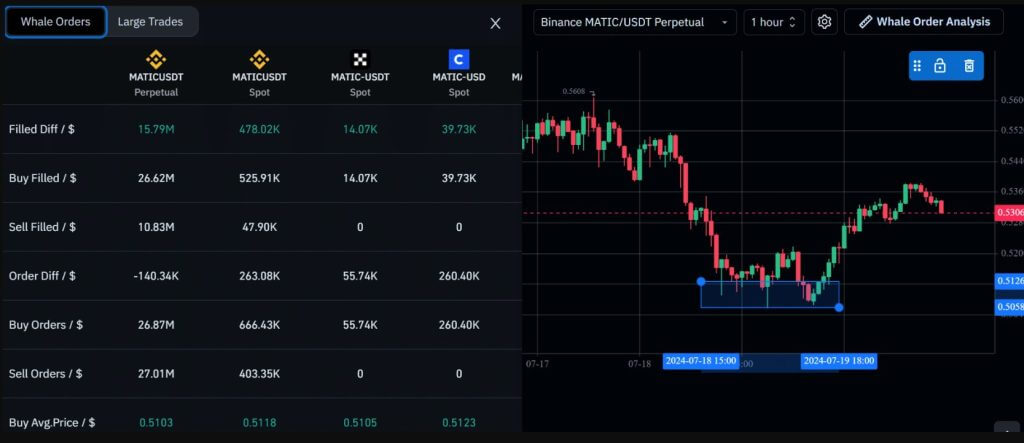Viewport: 1024px width, 443px height.
Task: Click the 263.08K order diff value
Action: (259, 276)
